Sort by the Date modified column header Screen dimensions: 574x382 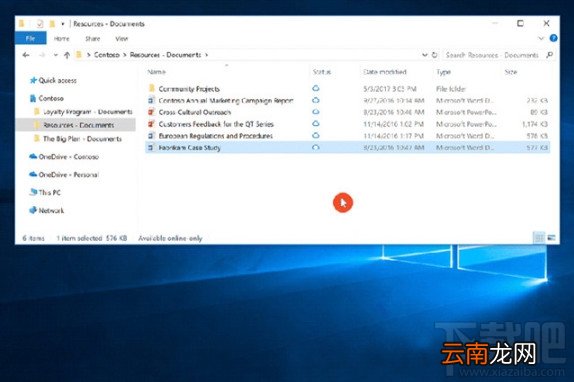[385, 72]
